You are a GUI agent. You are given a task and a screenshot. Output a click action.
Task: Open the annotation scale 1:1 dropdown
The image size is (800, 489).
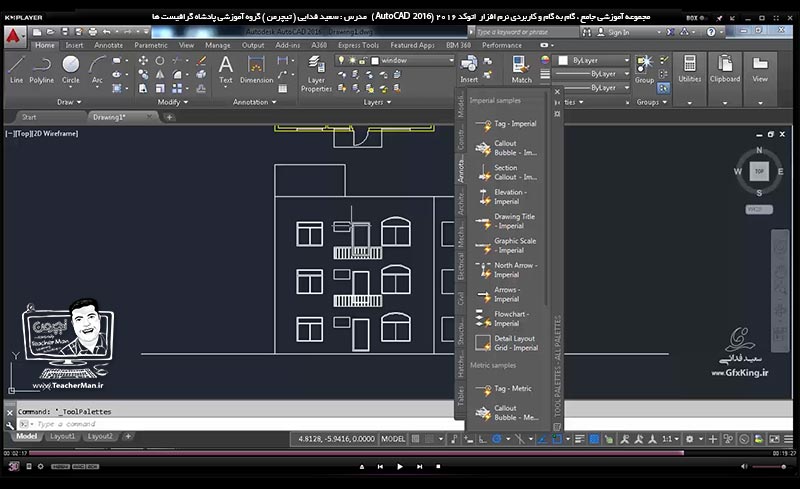pyautogui.click(x=670, y=439)
